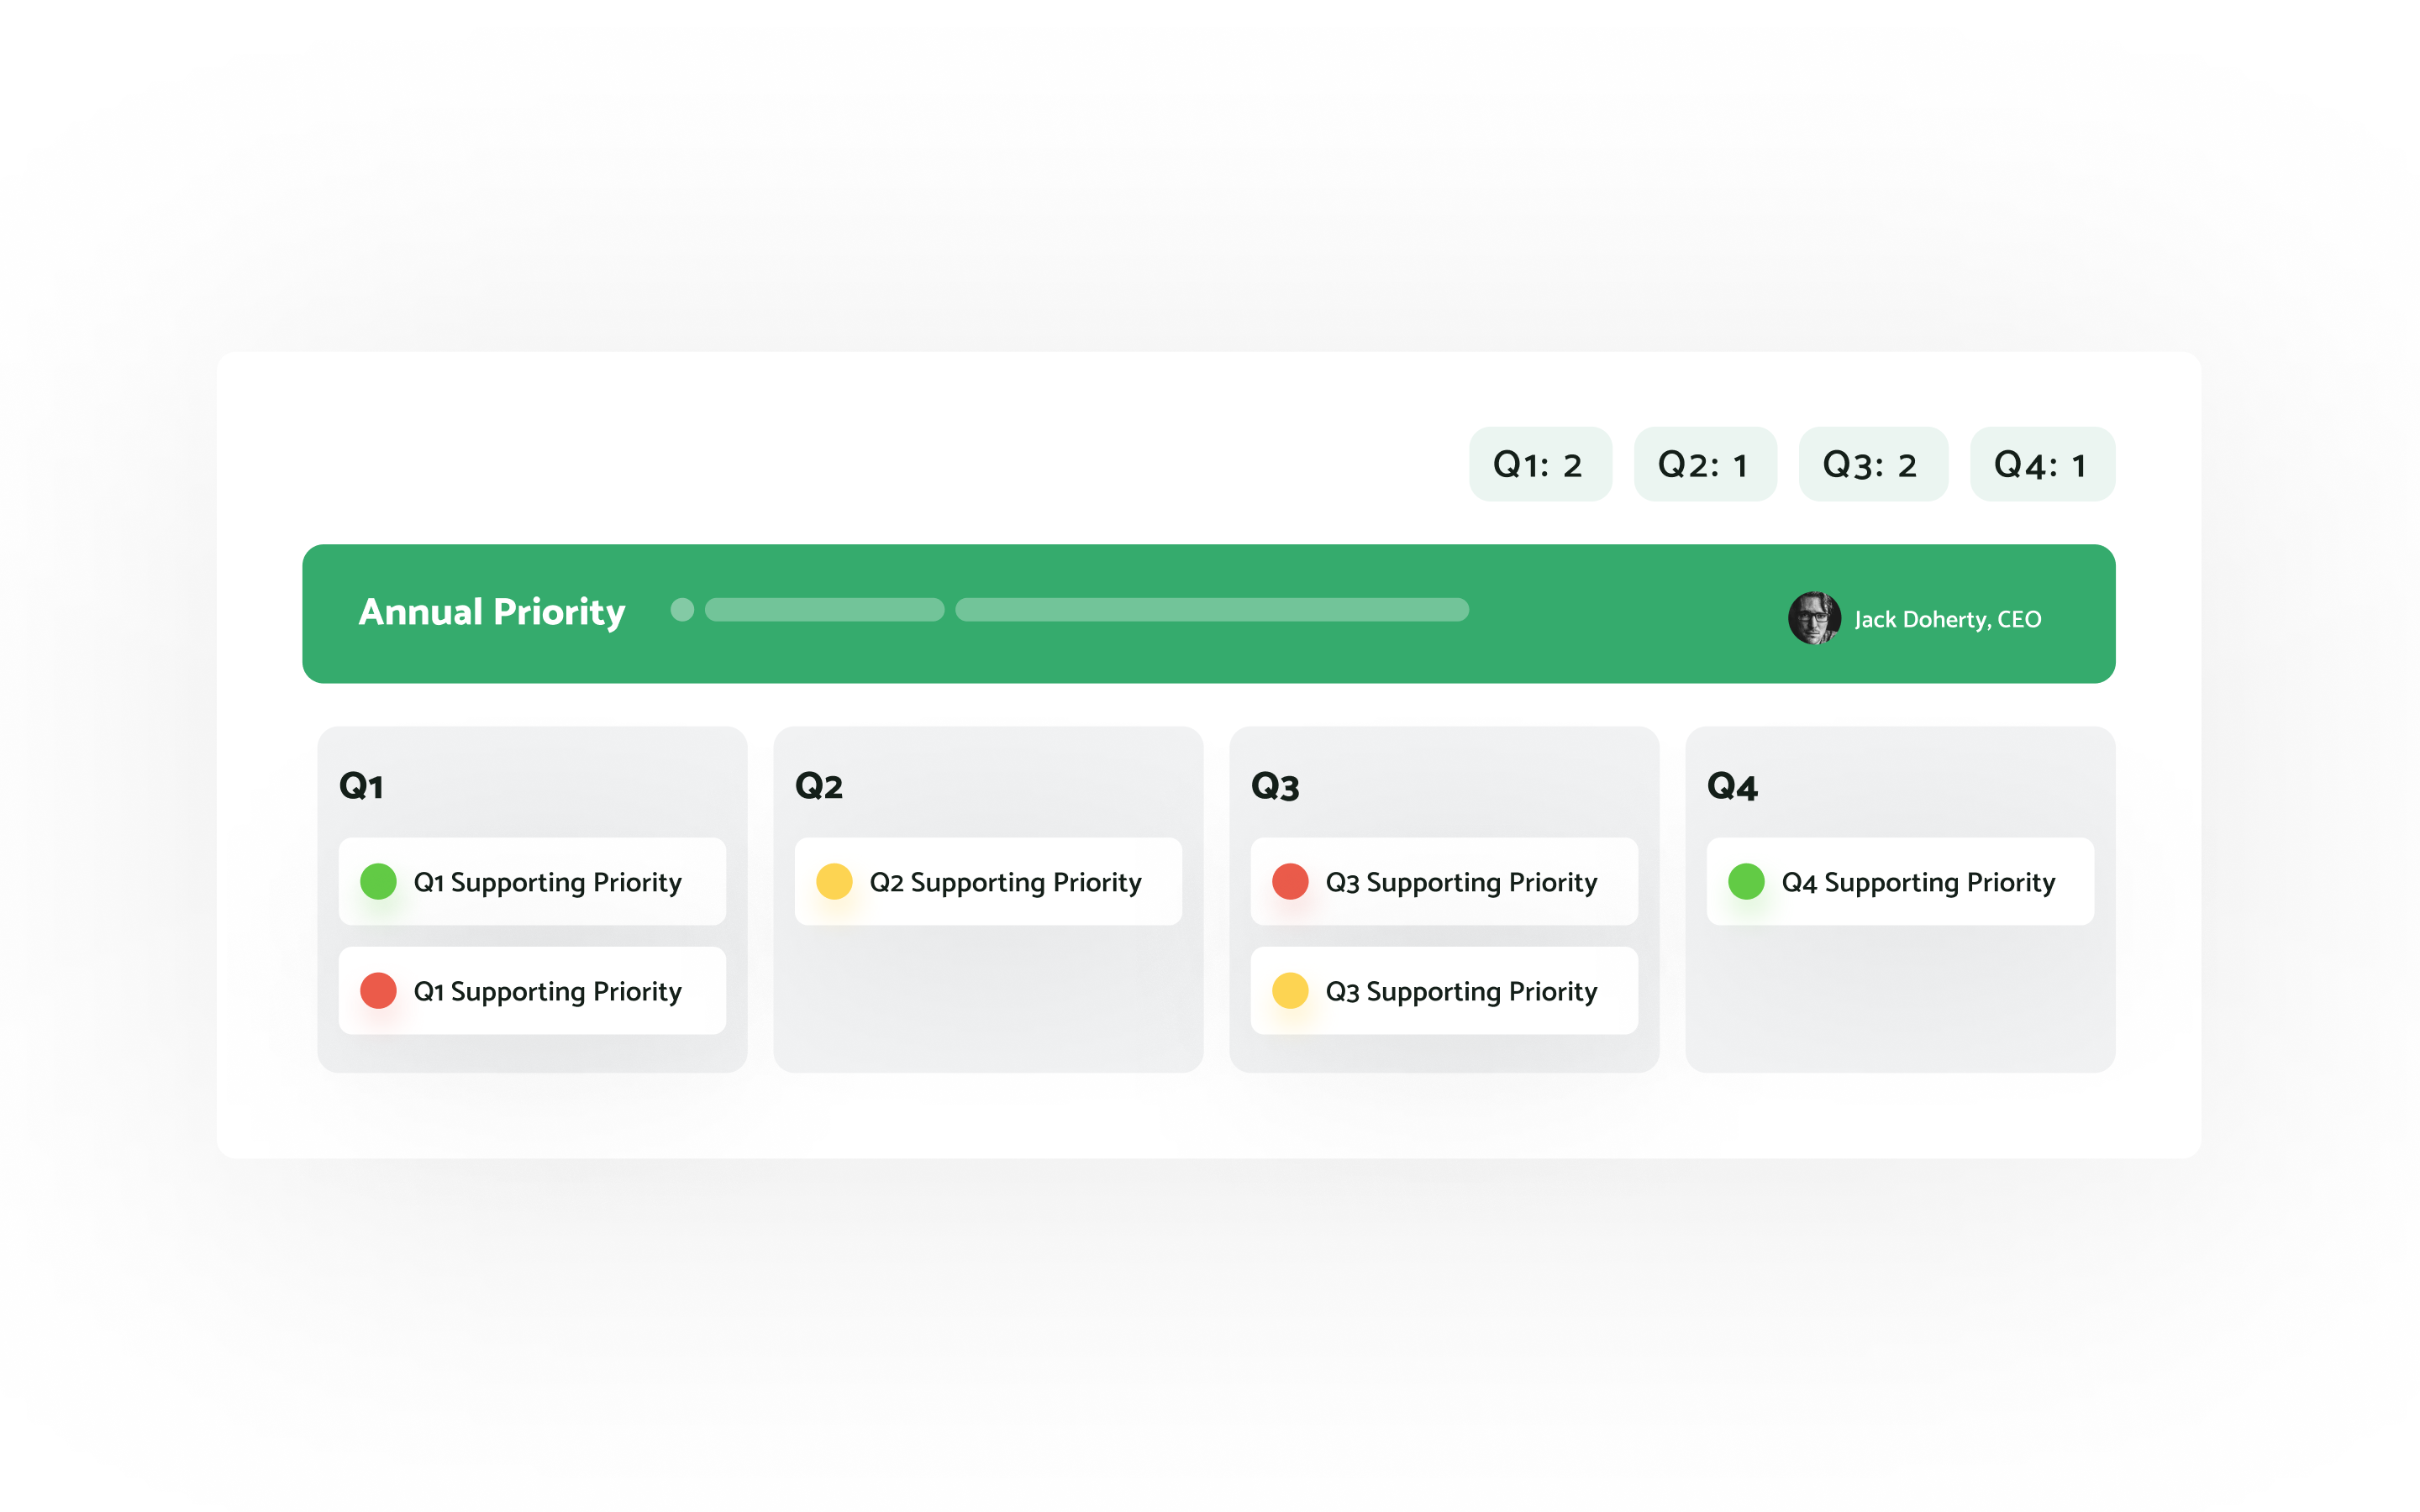
Task: Open the yellow Q3 Supporting Priority card
Action: coord(1444,990)
